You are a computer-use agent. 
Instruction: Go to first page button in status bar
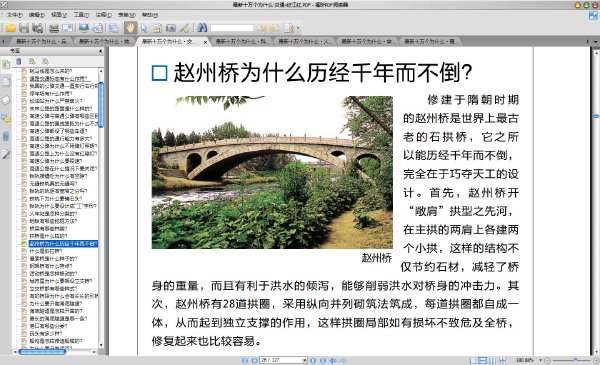click(245, 360)
